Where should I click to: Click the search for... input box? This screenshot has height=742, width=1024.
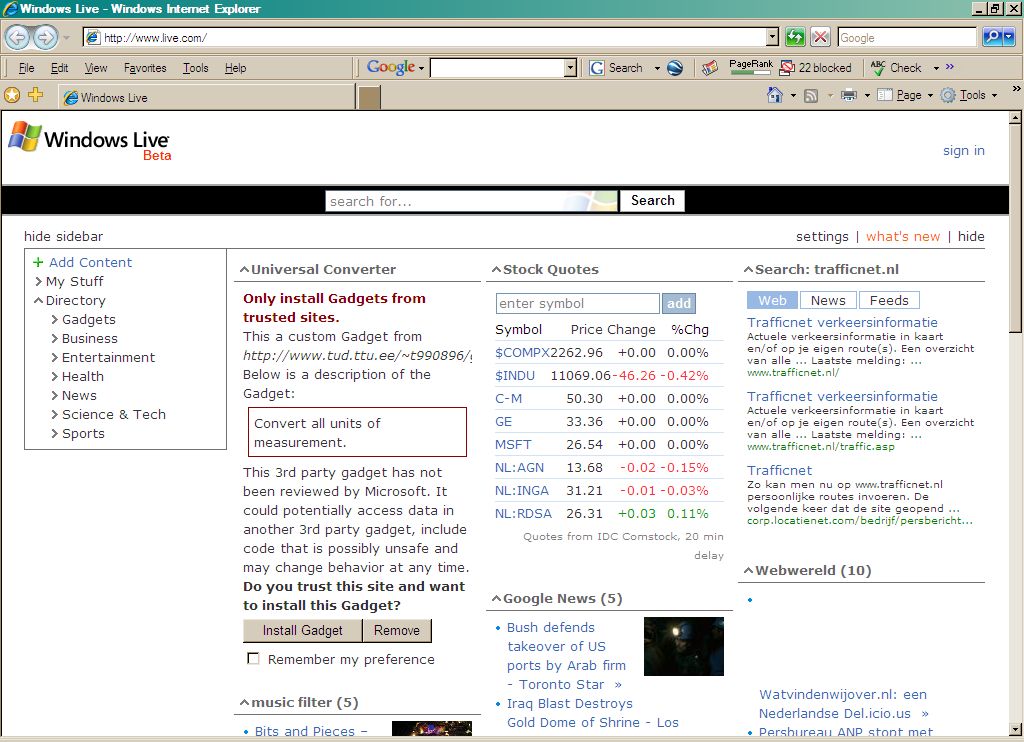point(471,201)
